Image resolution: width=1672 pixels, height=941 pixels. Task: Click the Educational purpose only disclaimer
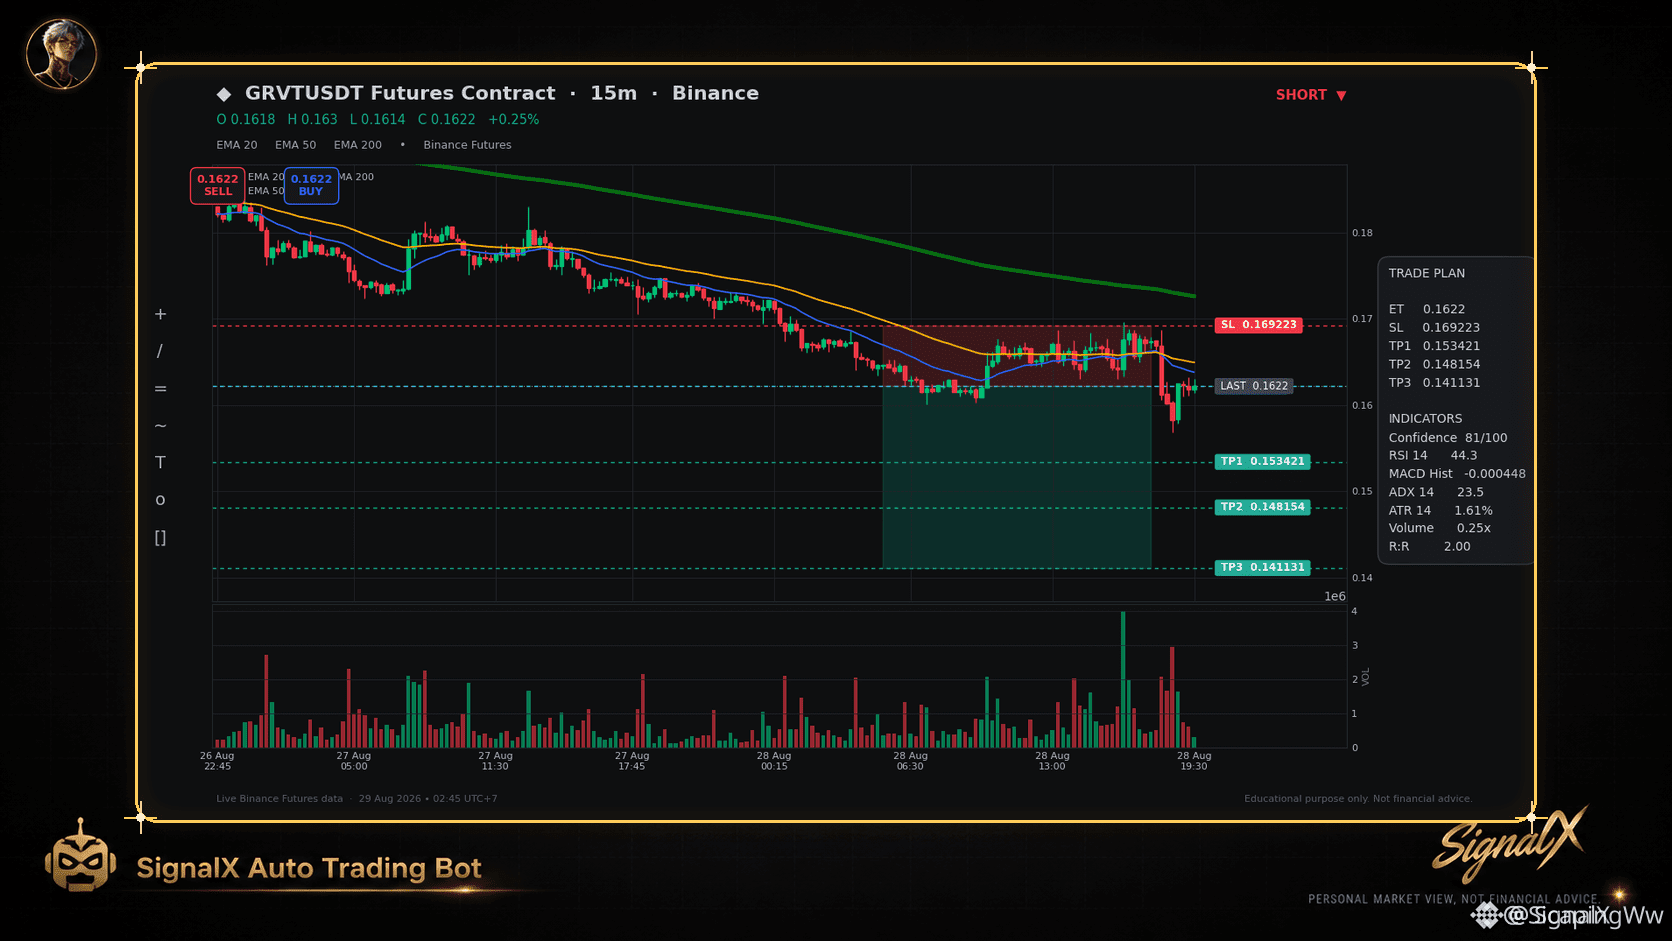[1358, 799]
